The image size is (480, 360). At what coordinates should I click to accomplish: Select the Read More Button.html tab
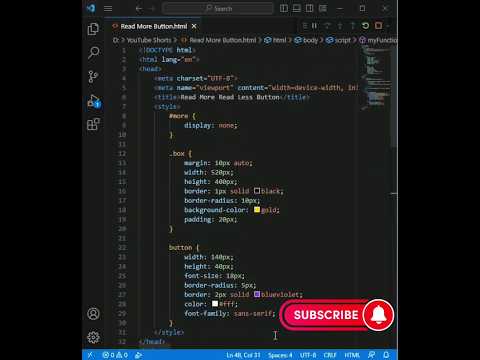154,26
